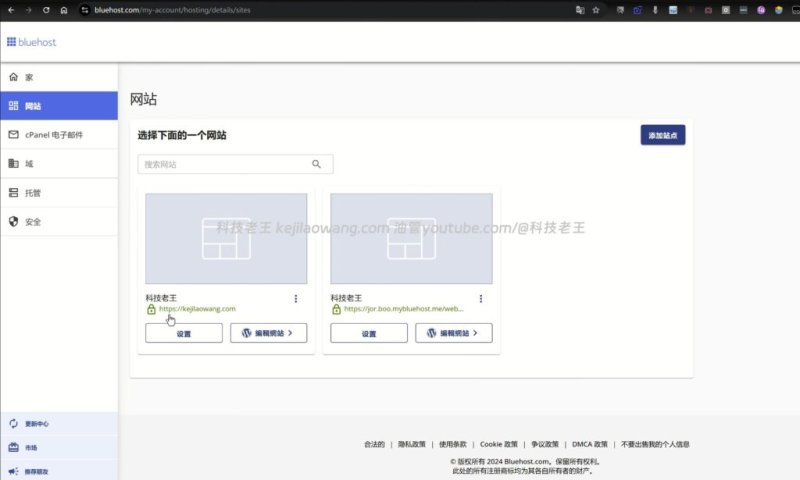
Task: Open the 合法的 footer link
Action: pos(374,444)
